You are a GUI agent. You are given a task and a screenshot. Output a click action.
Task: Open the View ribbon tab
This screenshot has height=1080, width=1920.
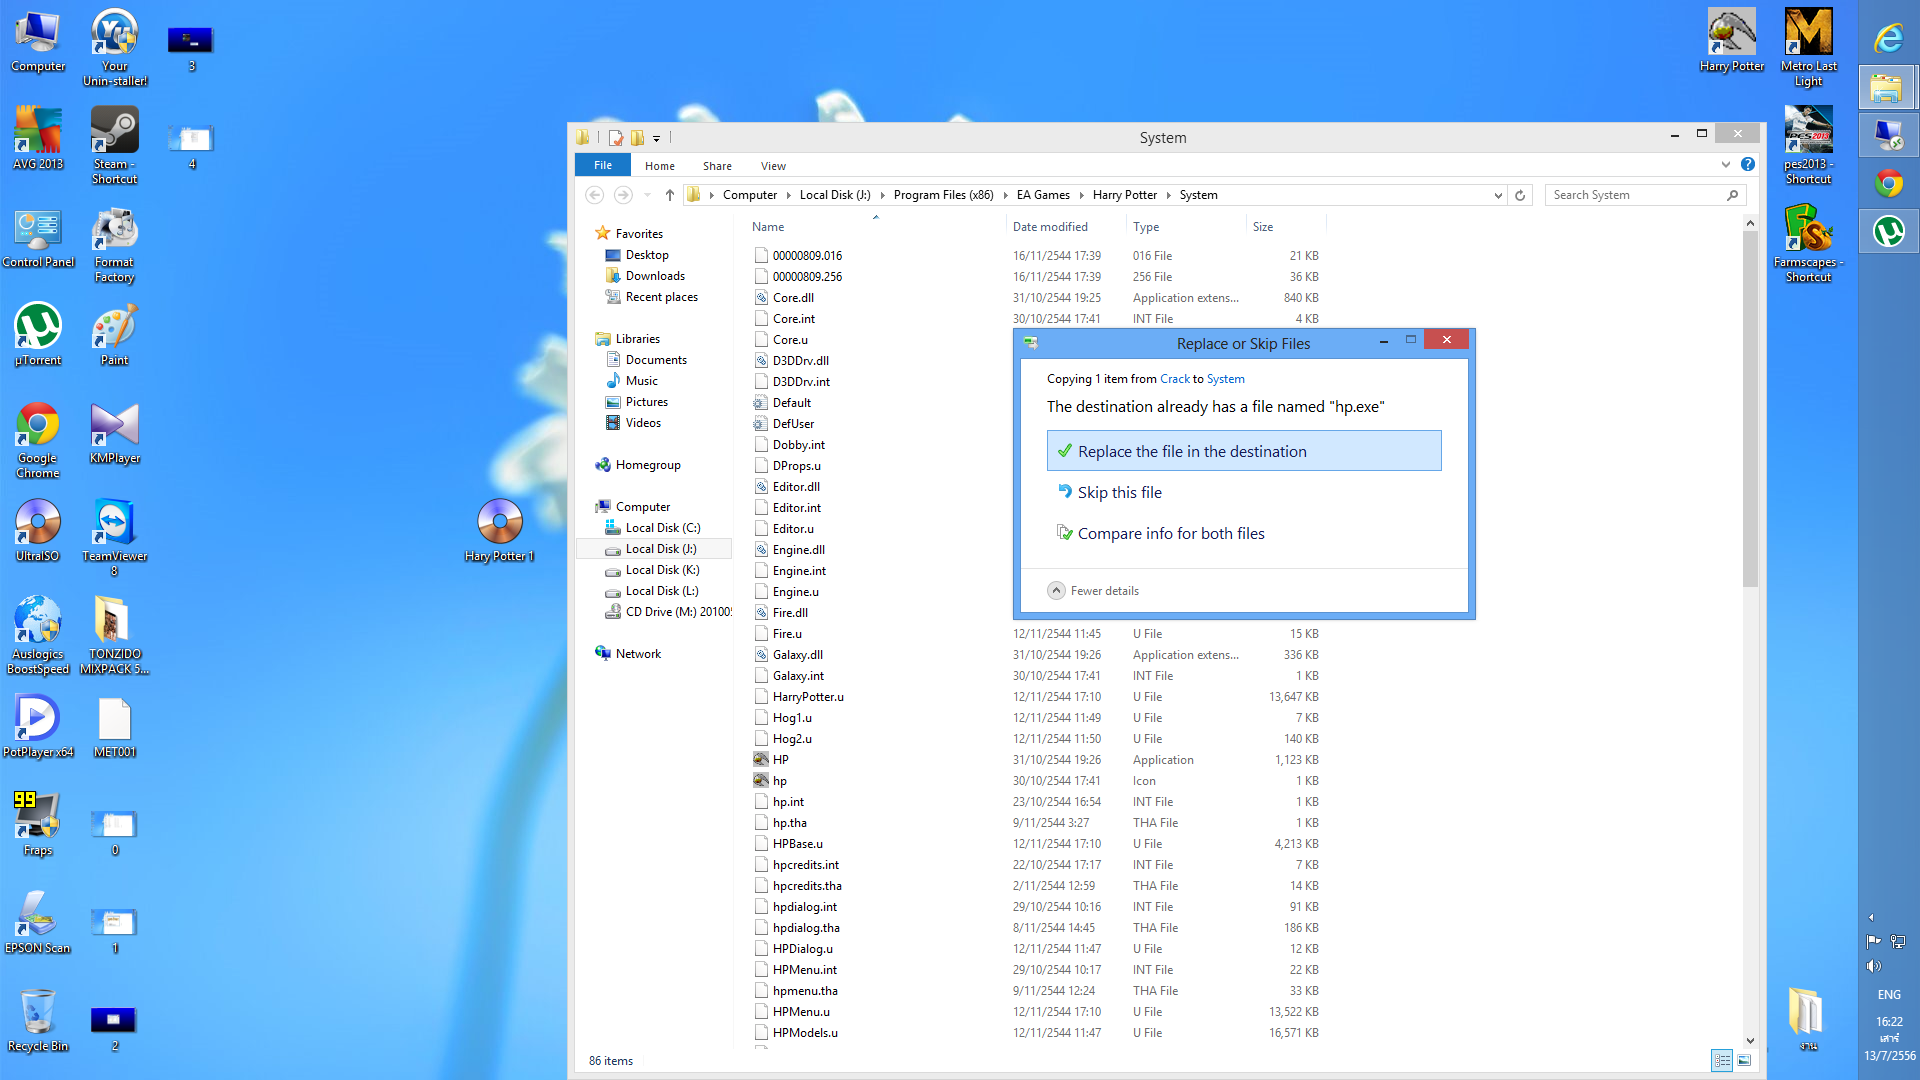click(x=773, y=166)
